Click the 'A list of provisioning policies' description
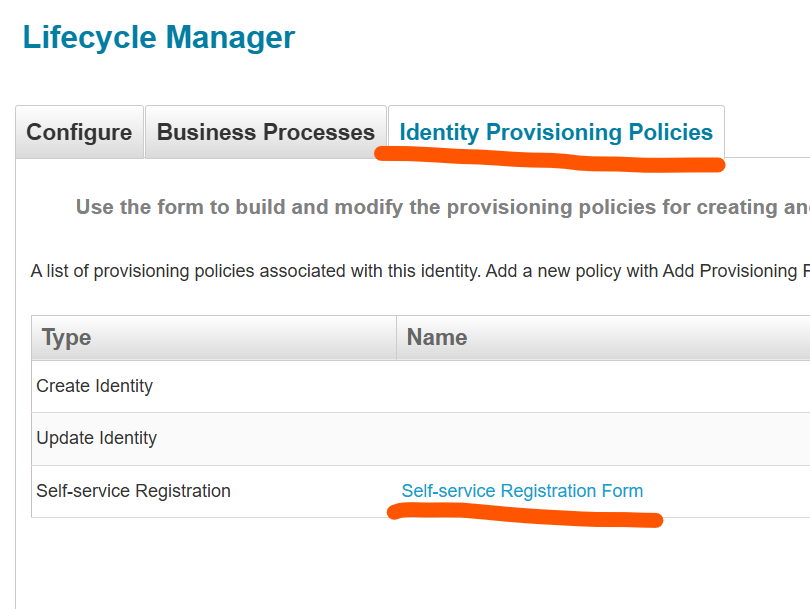 point(420,271)
